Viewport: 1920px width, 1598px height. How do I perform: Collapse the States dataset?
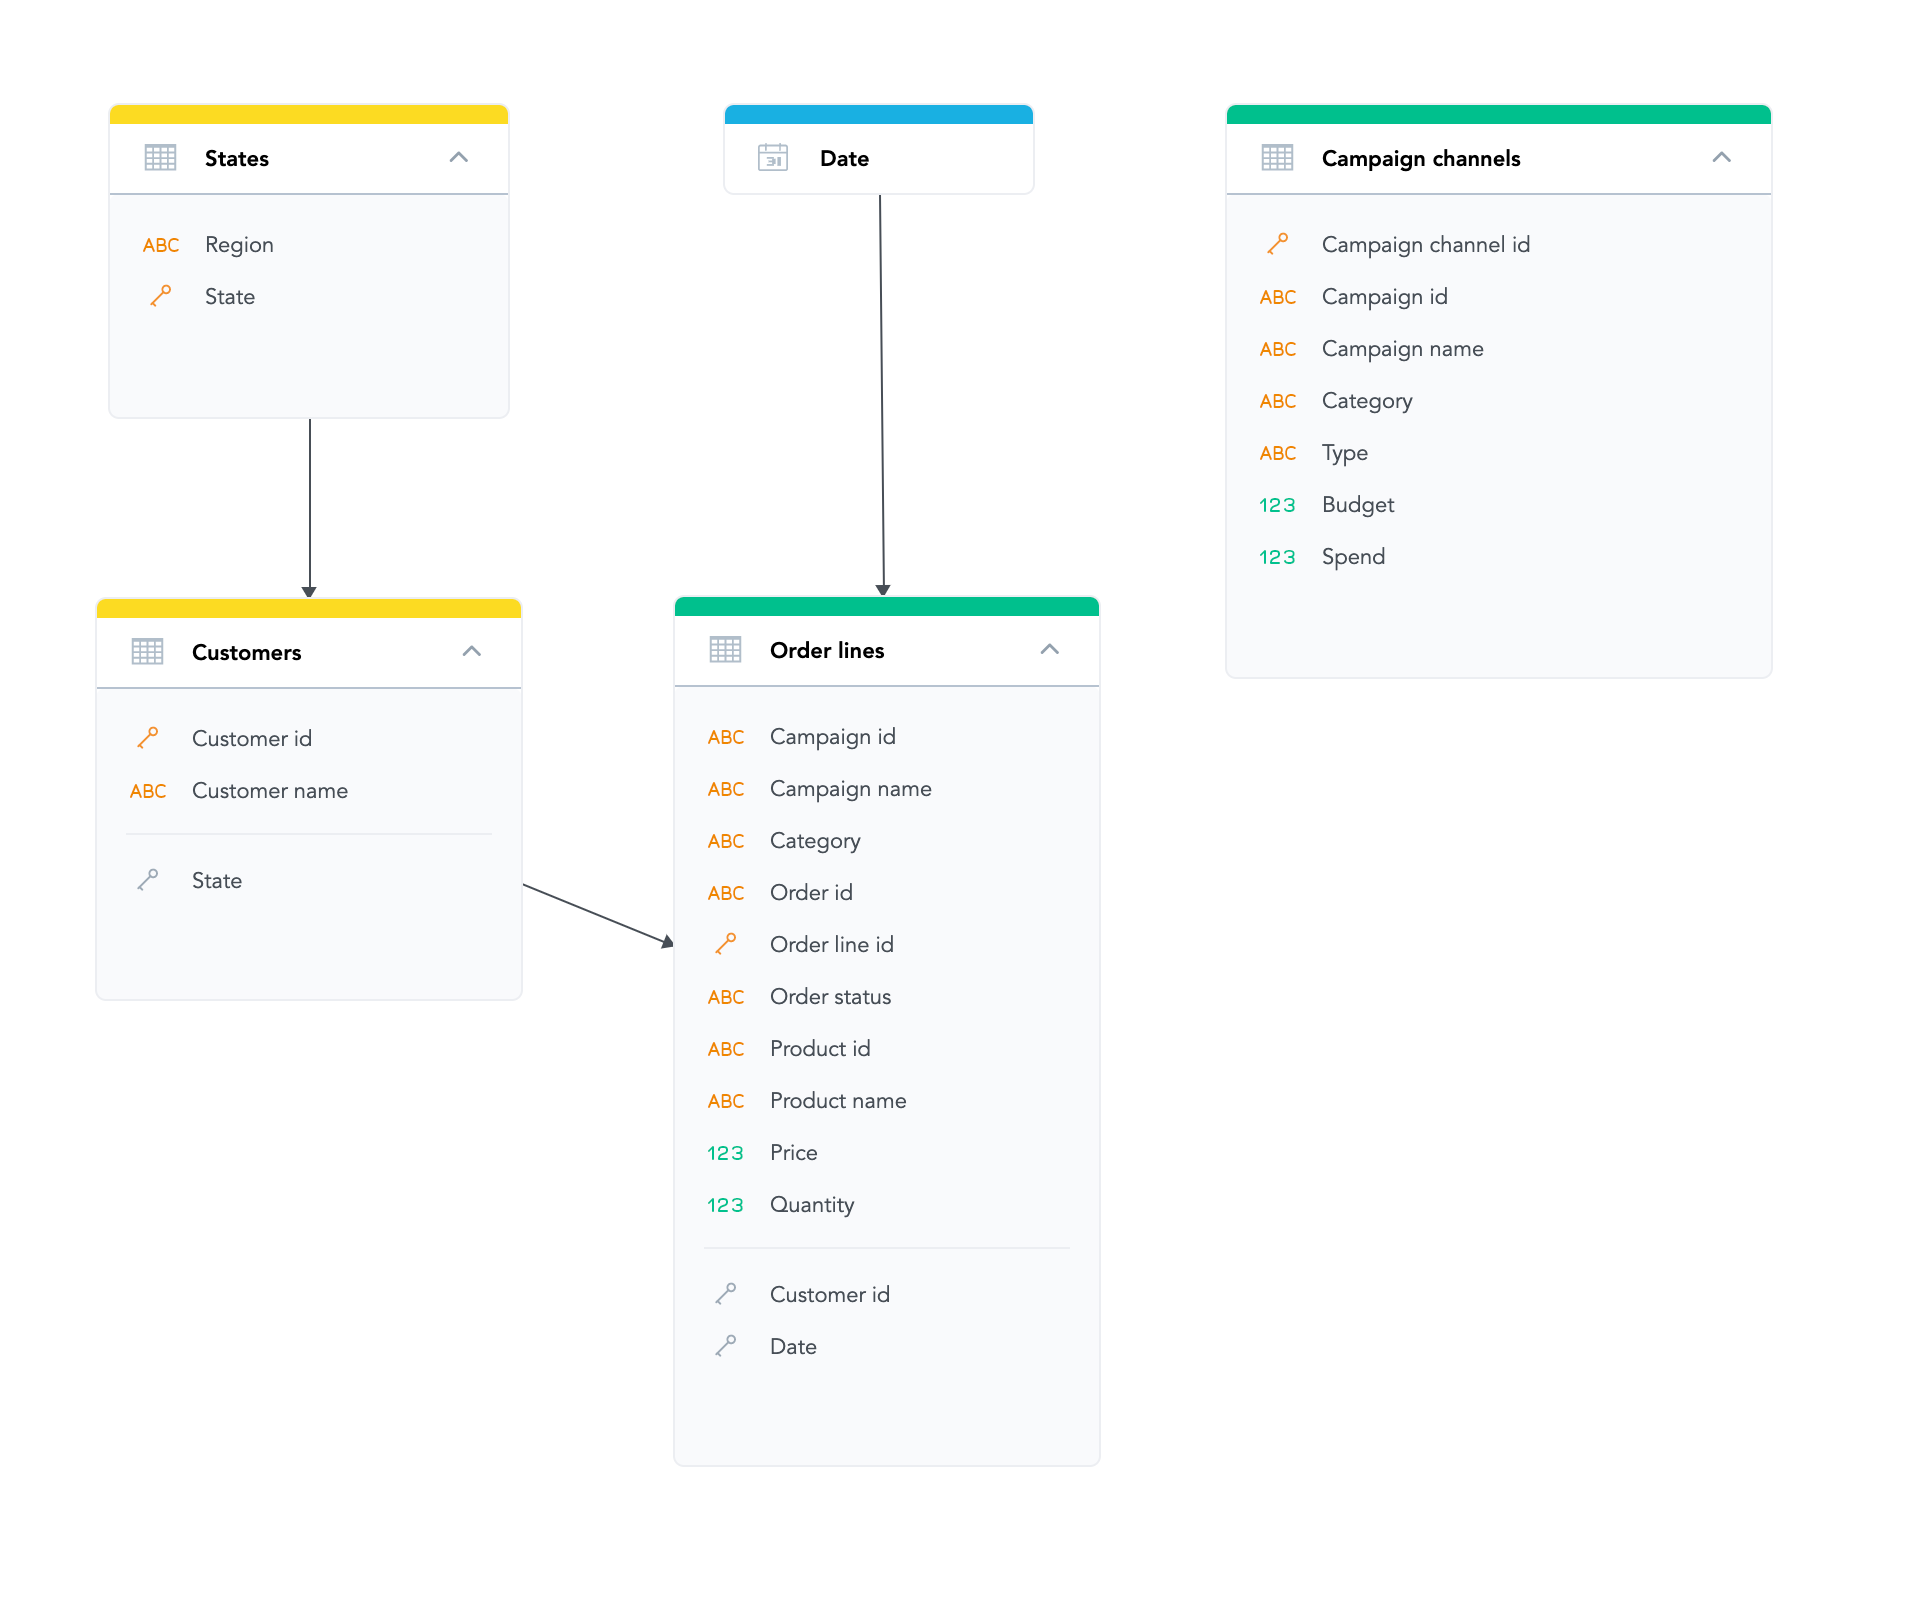coord(459,158)
